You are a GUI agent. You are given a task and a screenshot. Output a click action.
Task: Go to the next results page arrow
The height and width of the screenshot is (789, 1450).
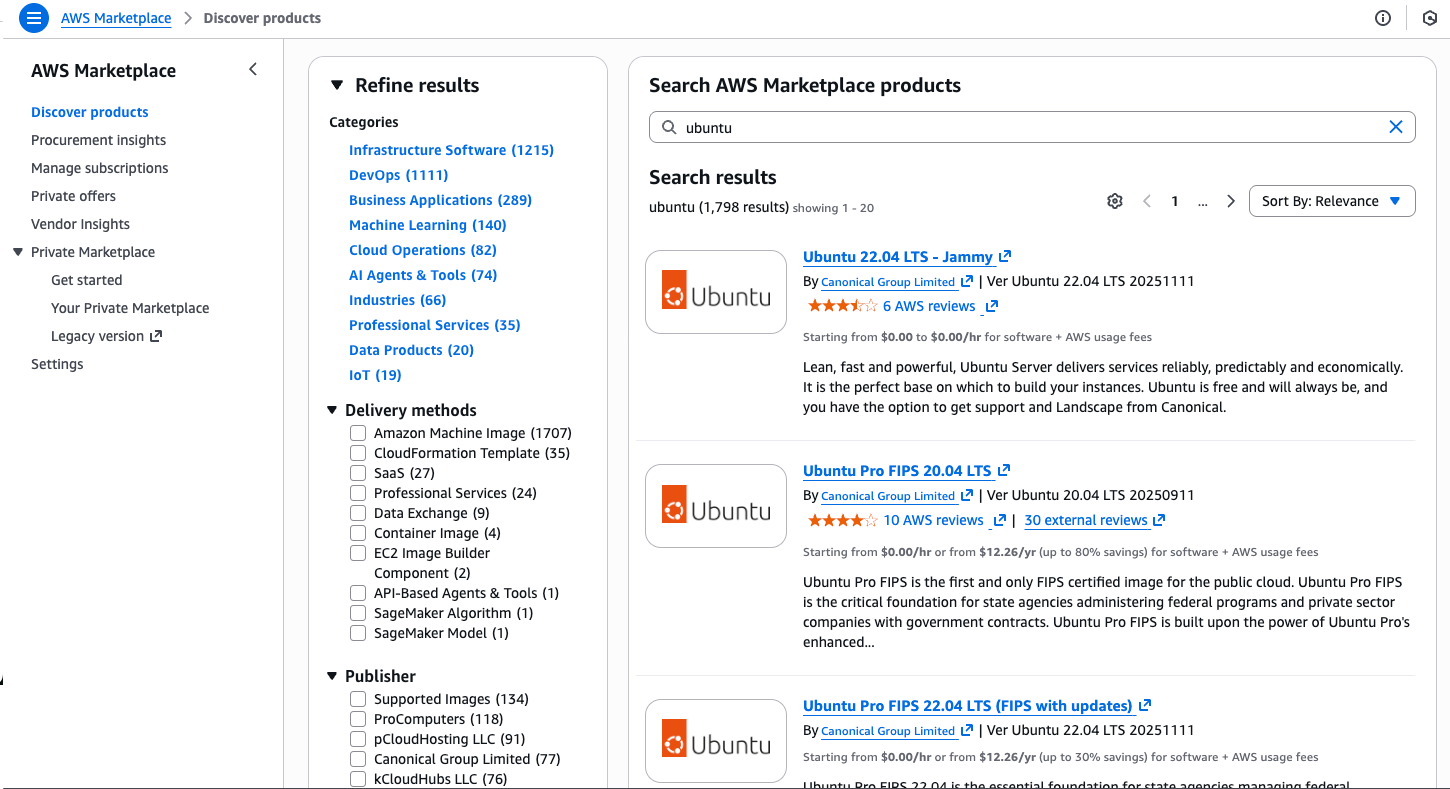pyautogui.click(x=1230, y=200)
